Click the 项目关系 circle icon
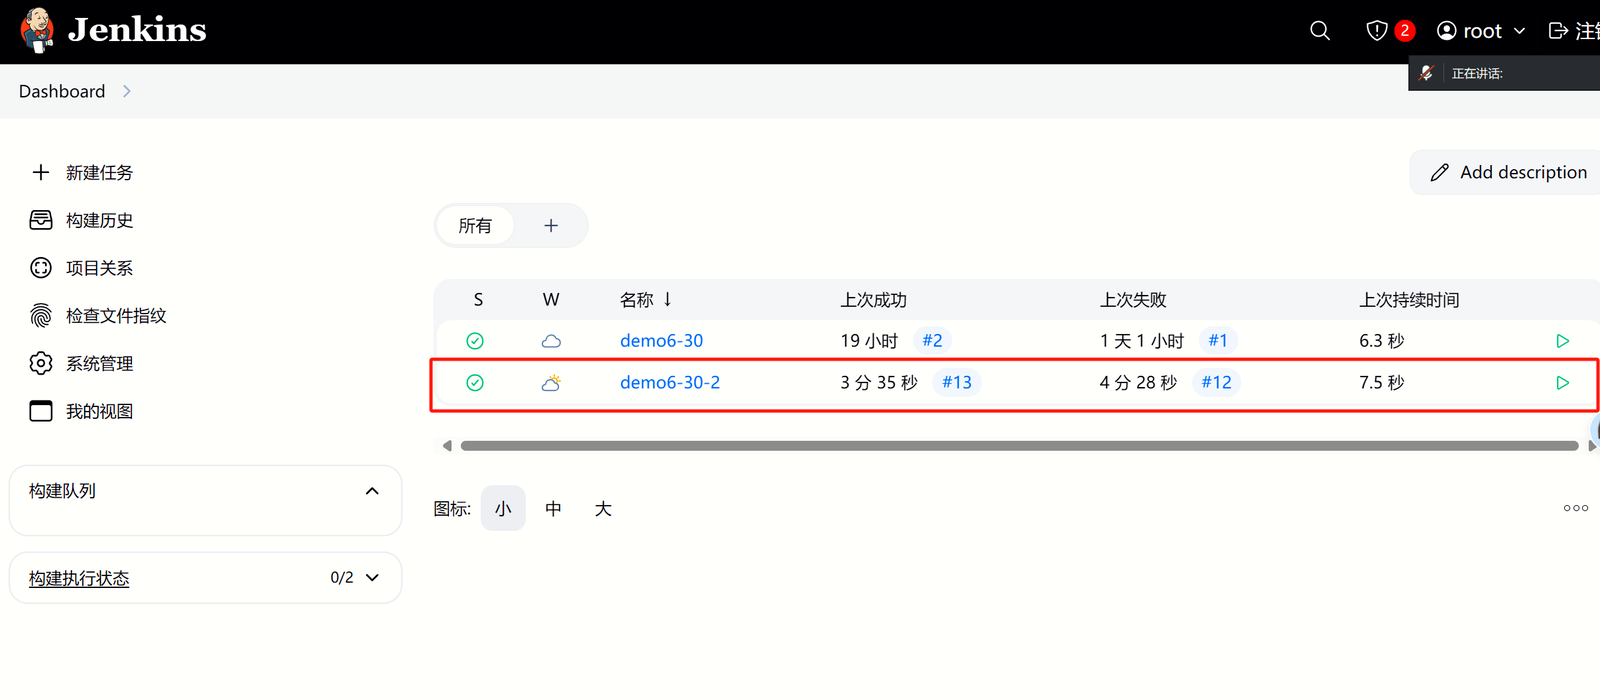The width and height of the screenshot is (1600, 700). [41, 268]
